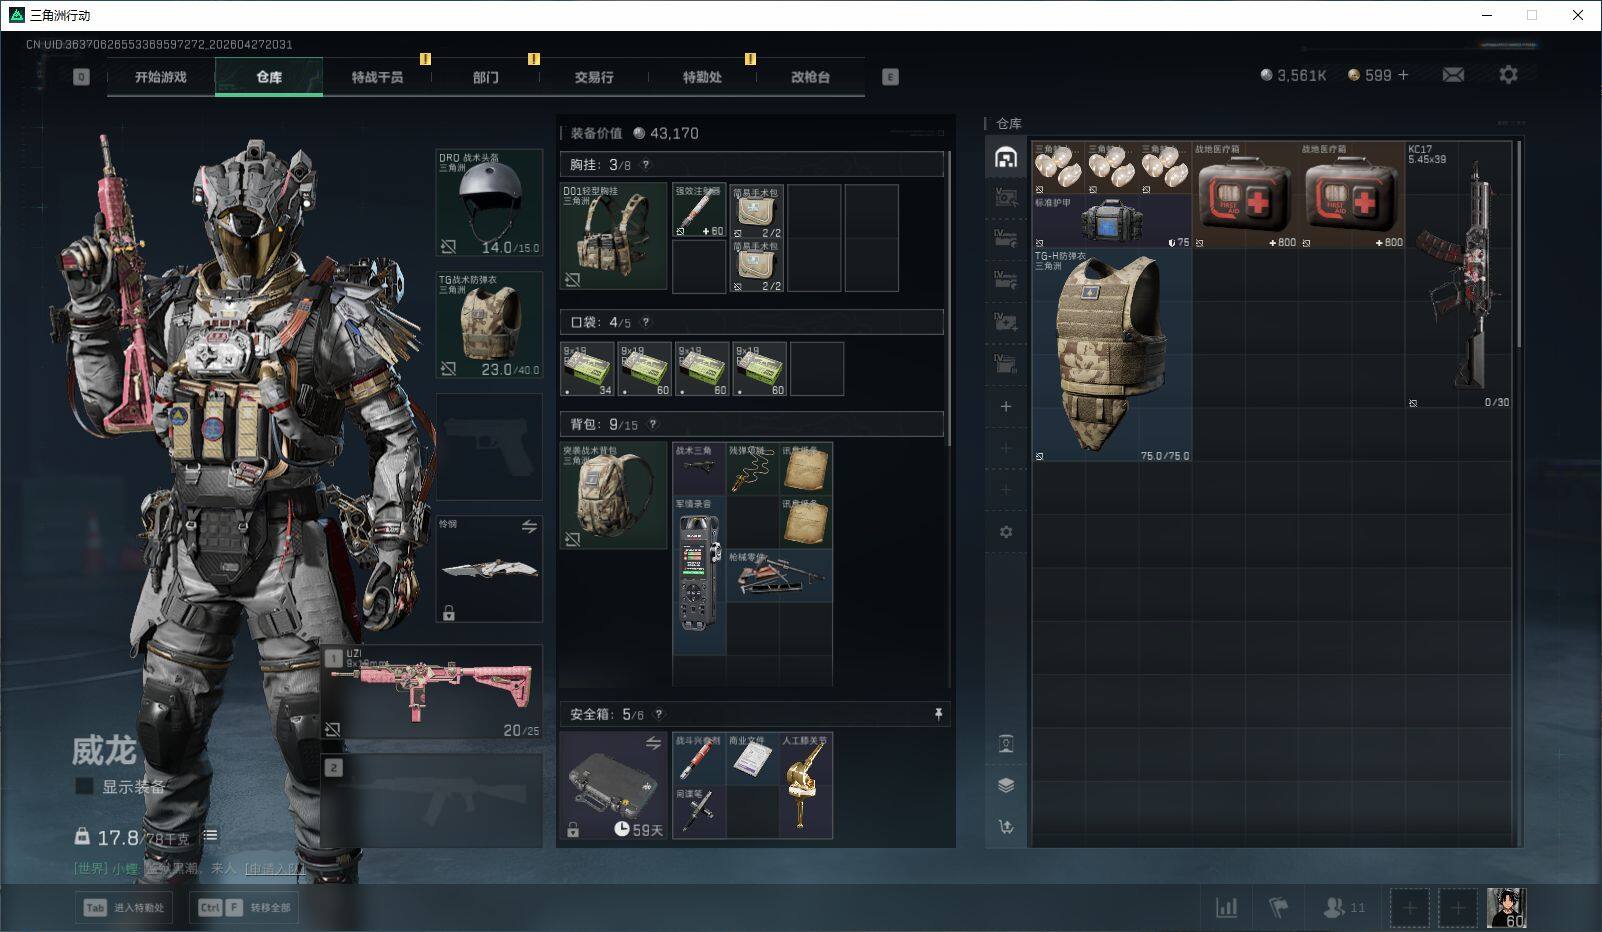Select the 战术三角 item in backpack
This screenshot has height=932, width=1602.
point(699,469)
